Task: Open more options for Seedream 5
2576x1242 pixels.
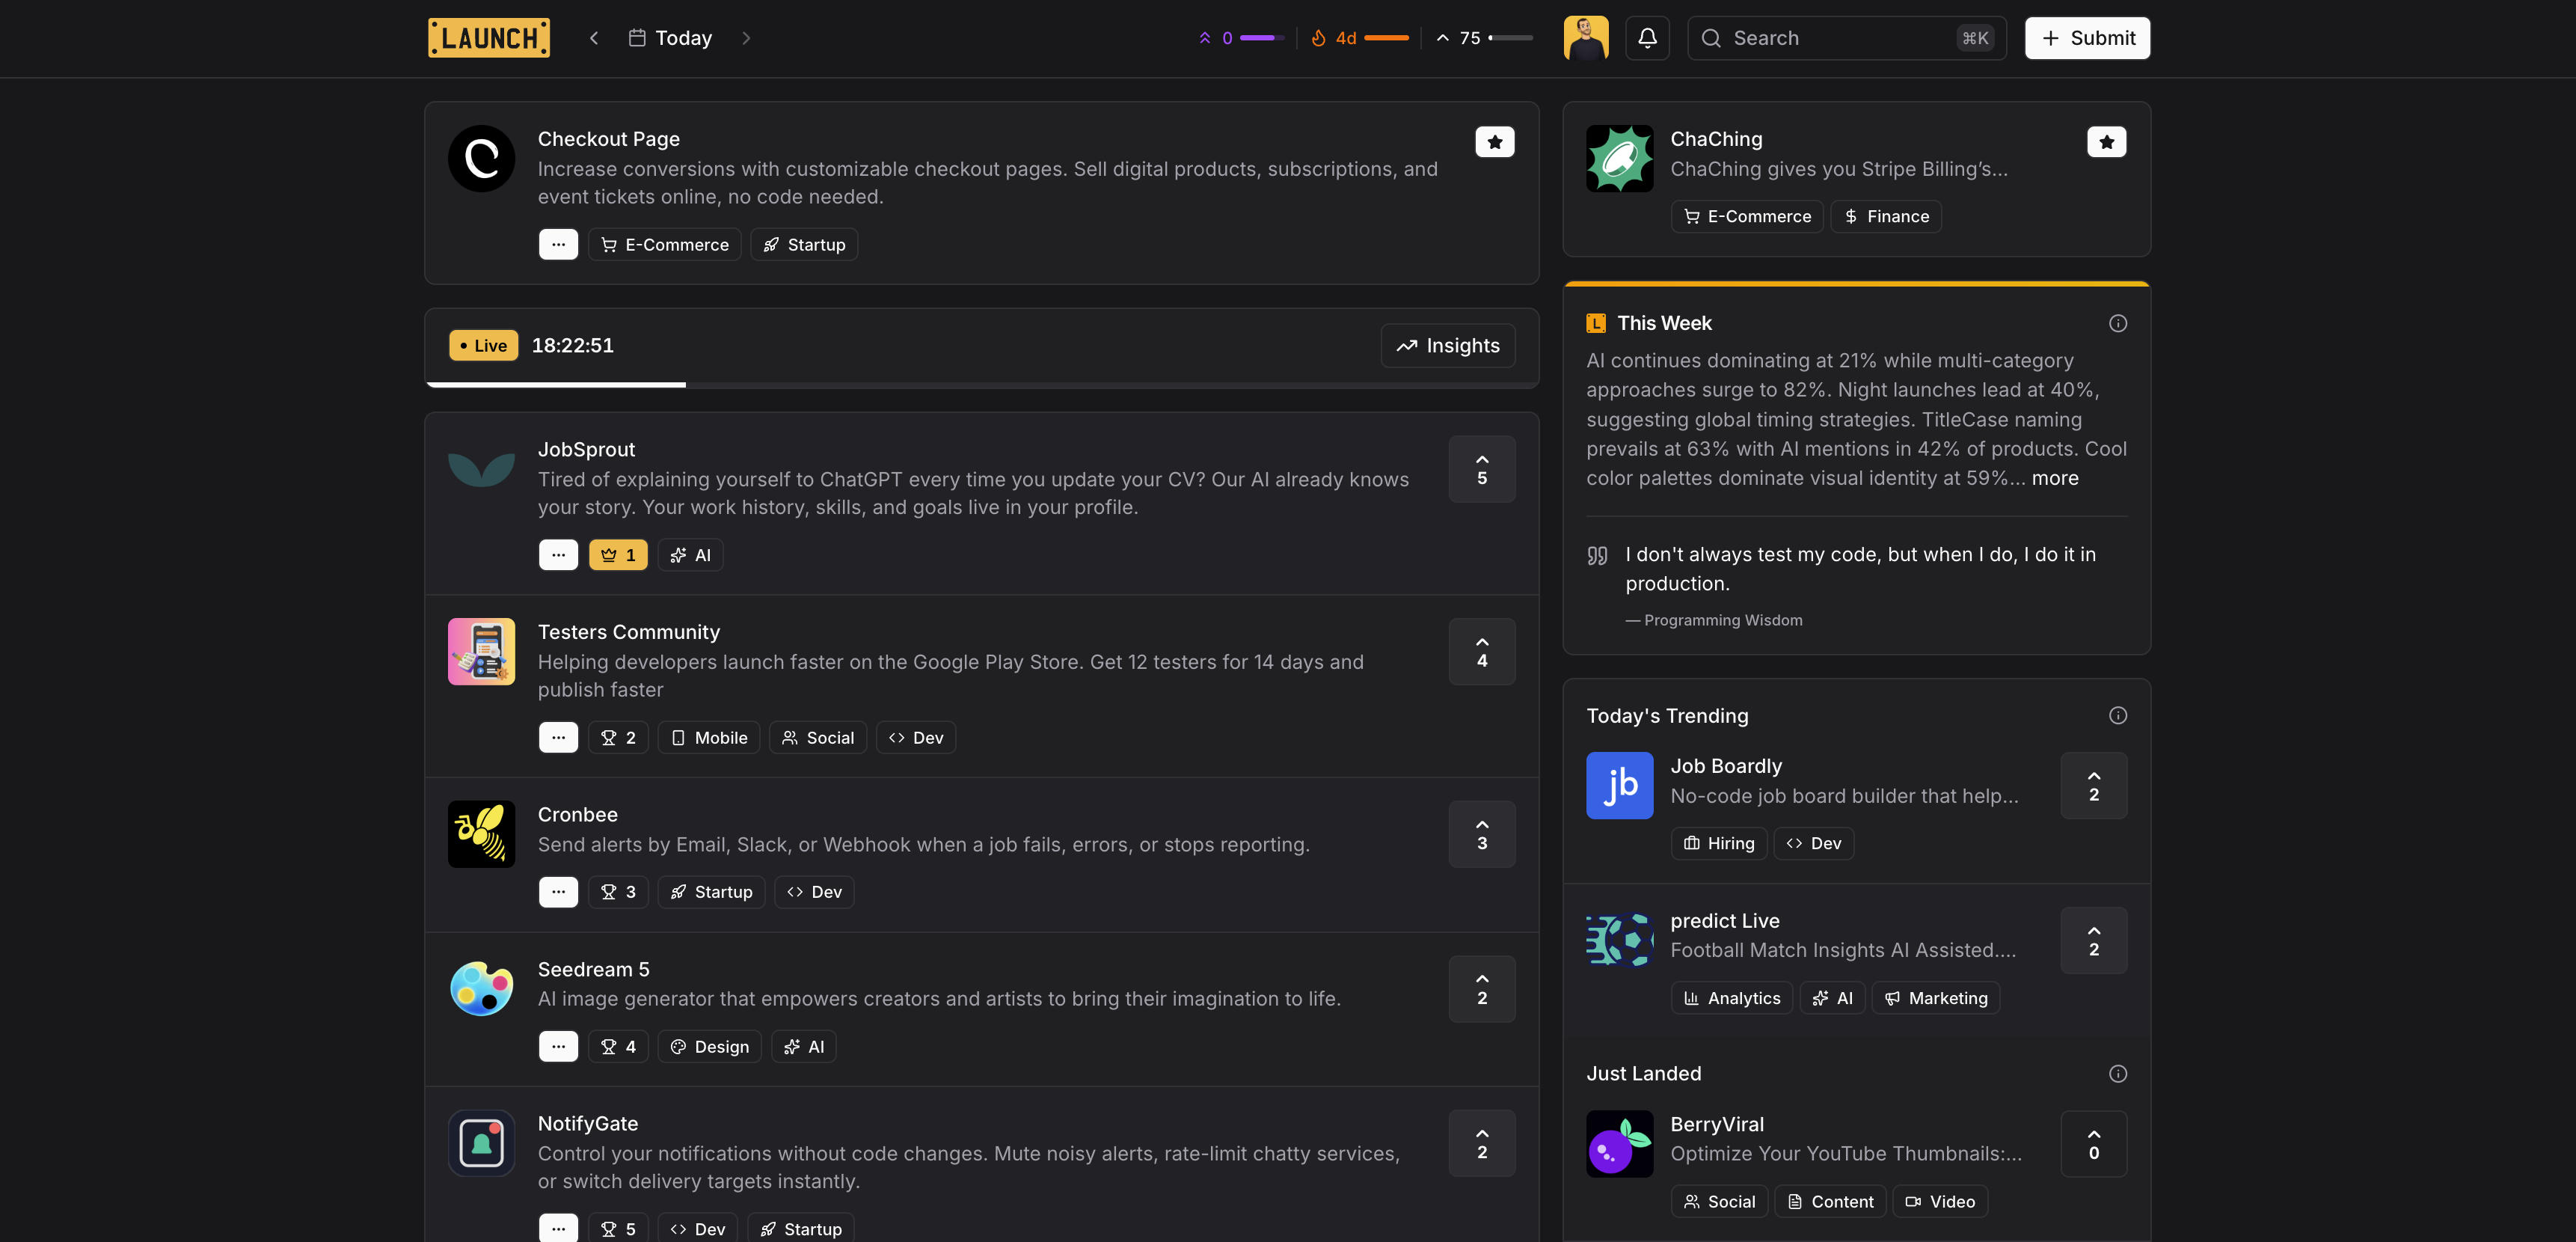Action: click(x=558, y=1047)
